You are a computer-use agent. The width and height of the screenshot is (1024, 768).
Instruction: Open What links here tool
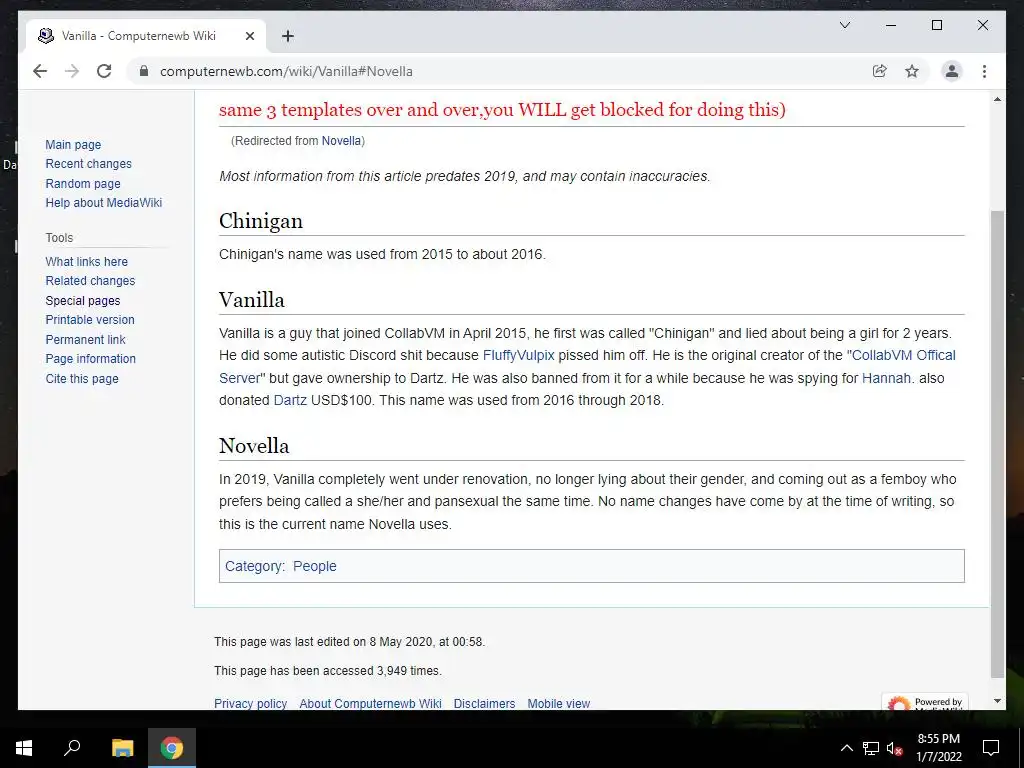click(x=86, y=261)
